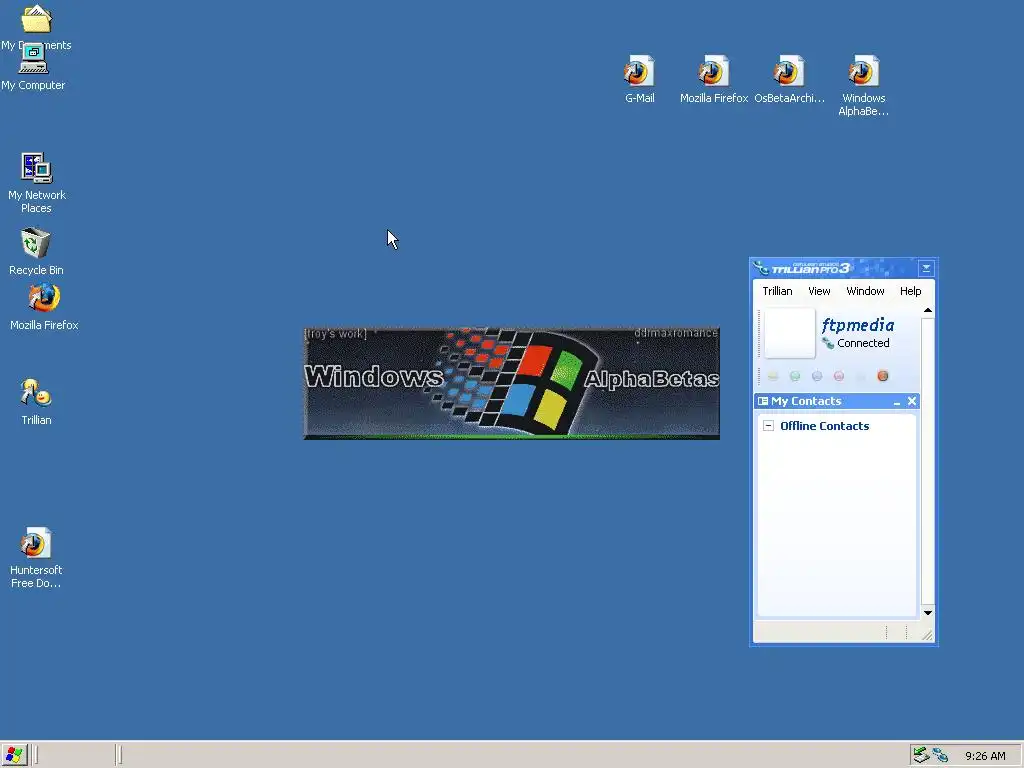
Task: Open the Help menu in Trillian
Action: [910, 291]
